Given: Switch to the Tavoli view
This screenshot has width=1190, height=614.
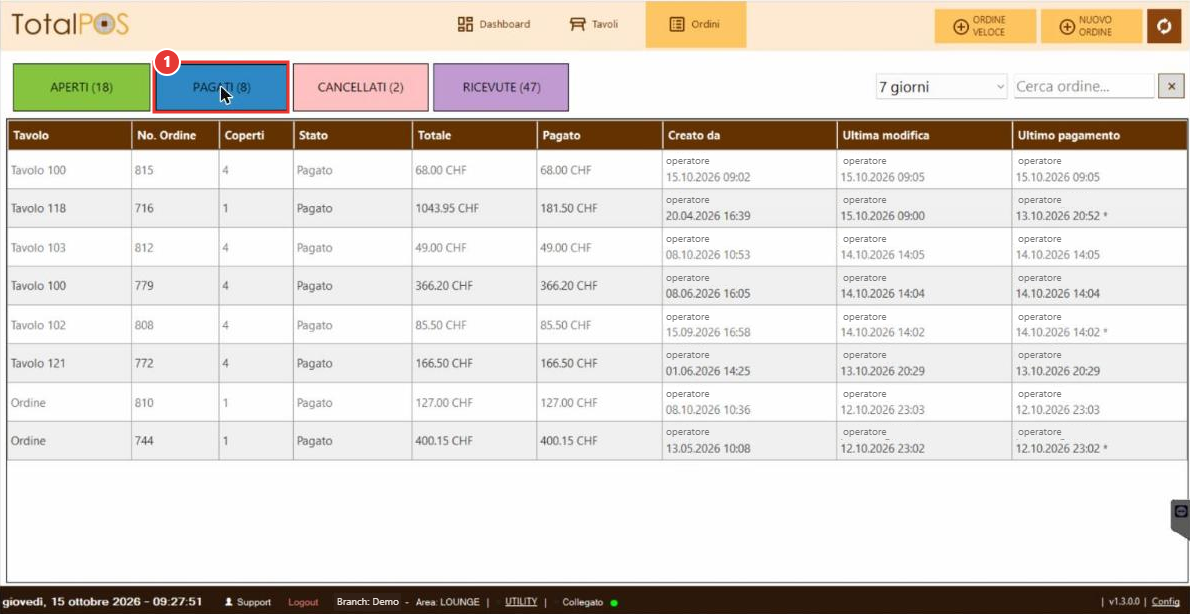Looking at the screenshot, I should pos(594,24).
